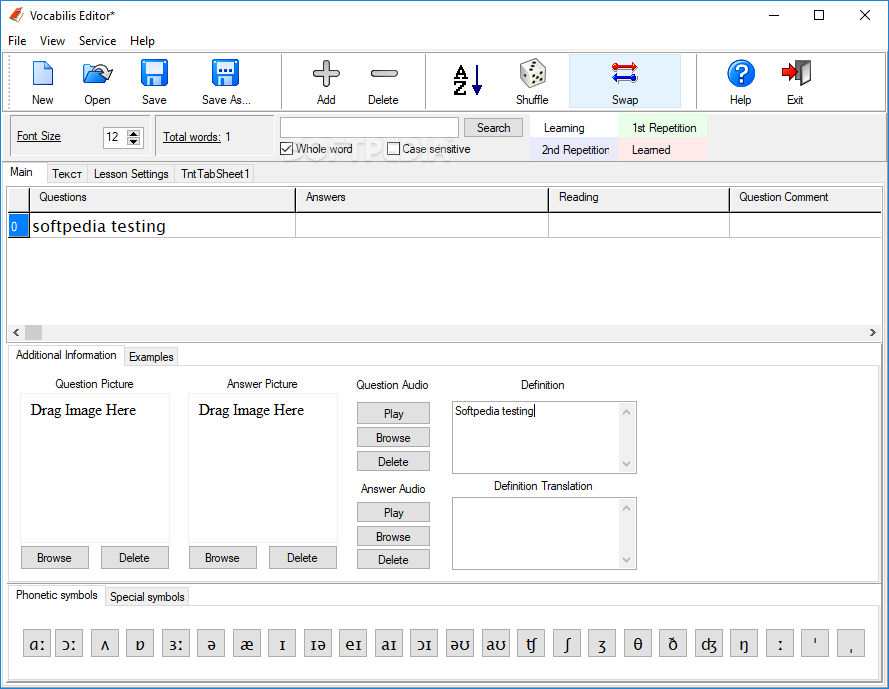
Task: Insert phonetic symbol ʃ
Action: 566,644
